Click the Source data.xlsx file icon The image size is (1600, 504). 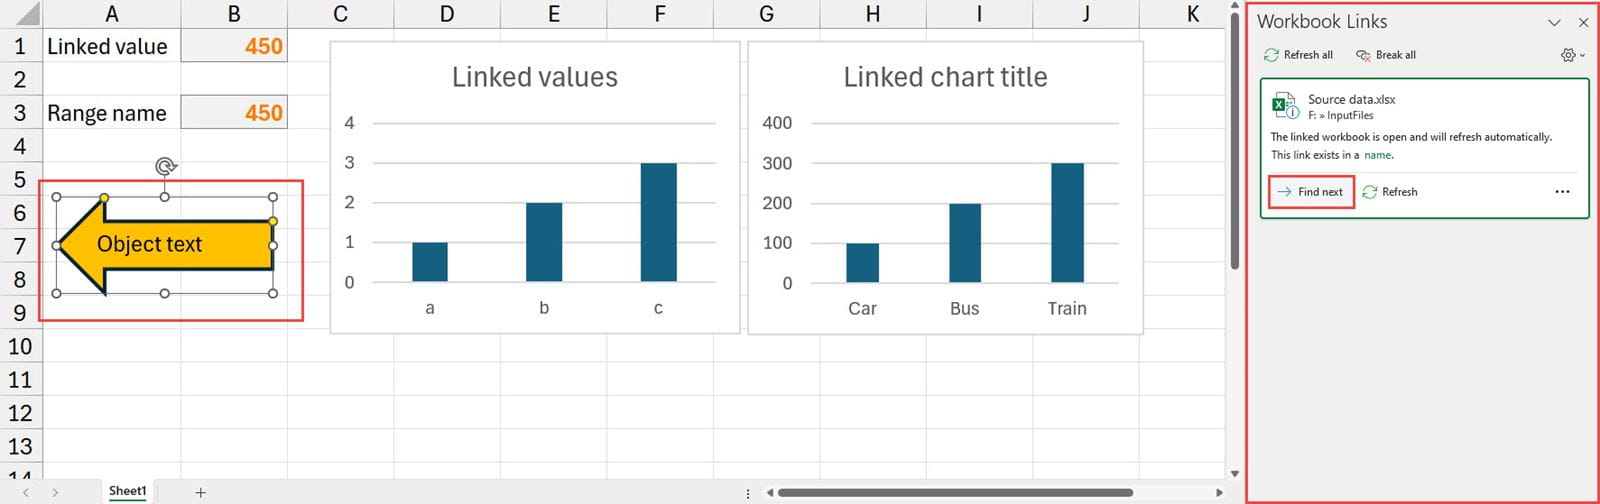[1284, 106]
